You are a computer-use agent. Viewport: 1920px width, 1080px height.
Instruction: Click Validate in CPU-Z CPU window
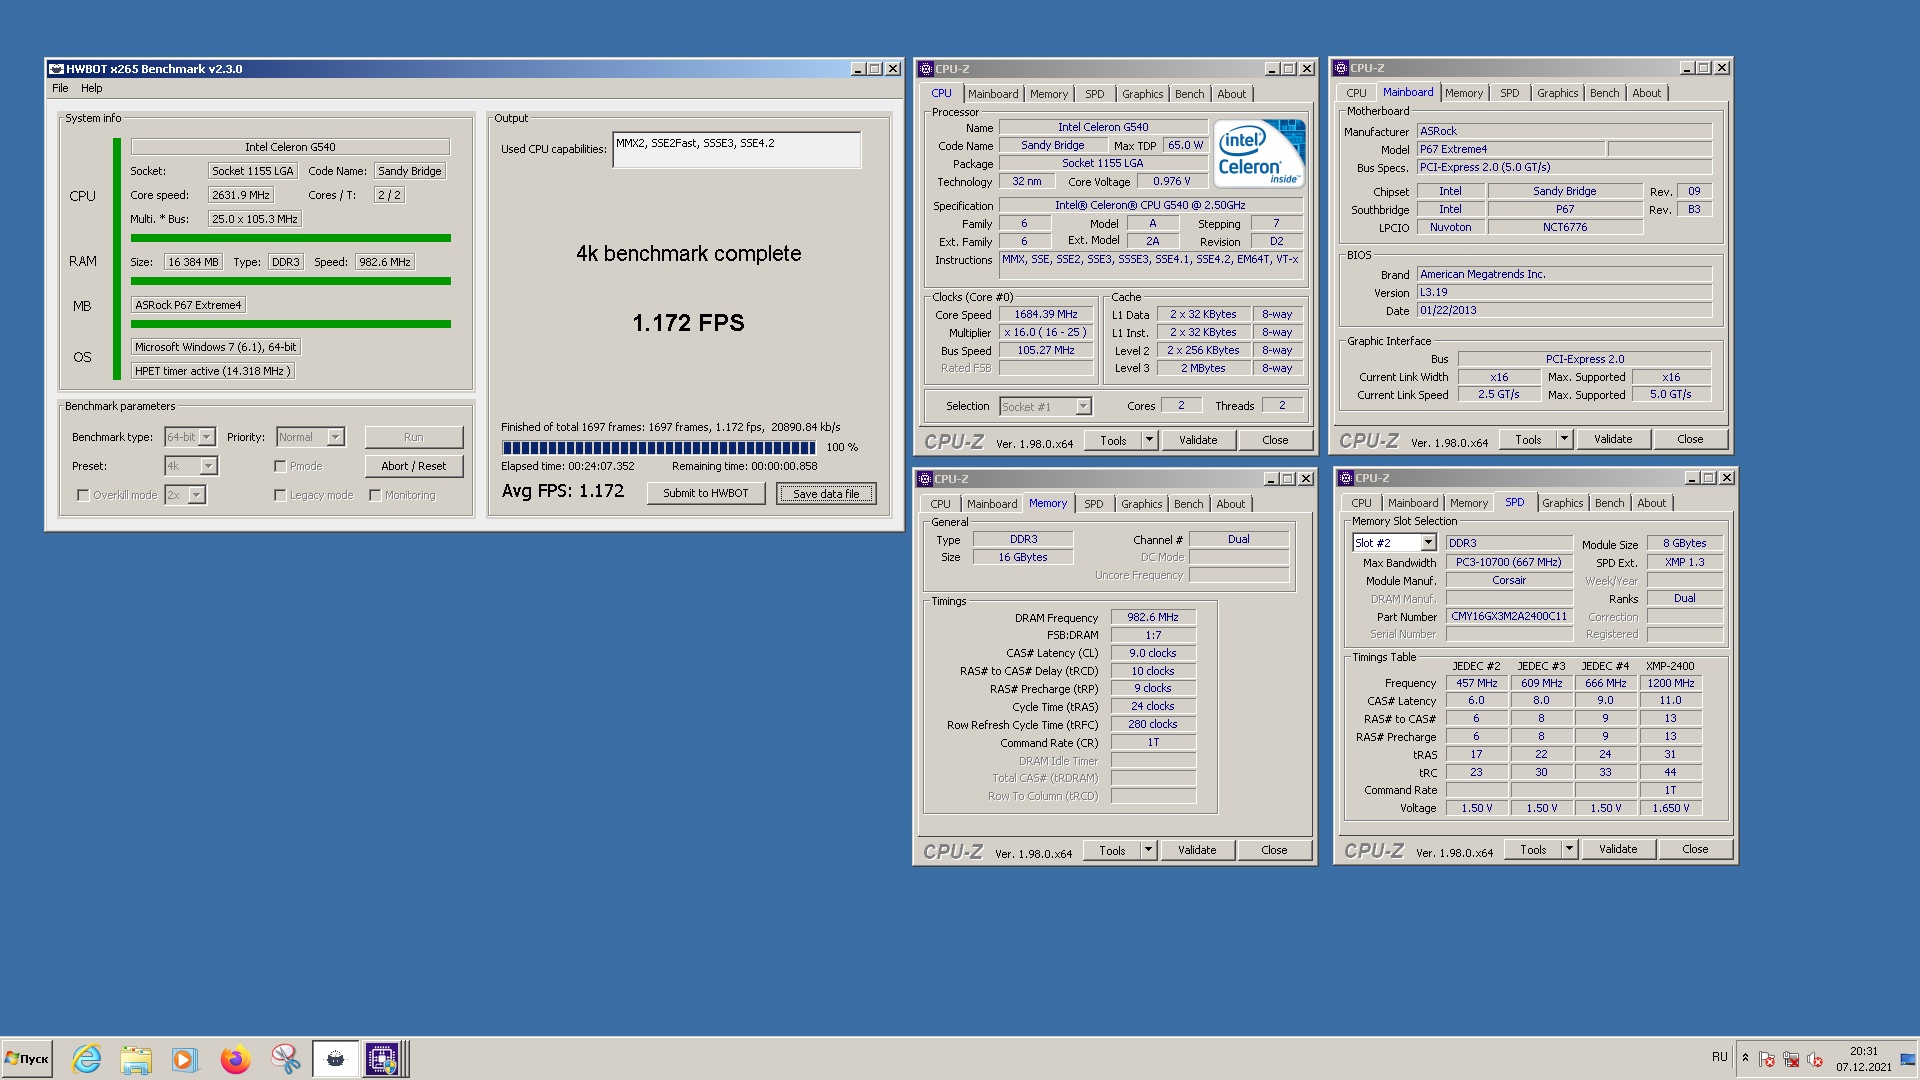[1198, 440]
